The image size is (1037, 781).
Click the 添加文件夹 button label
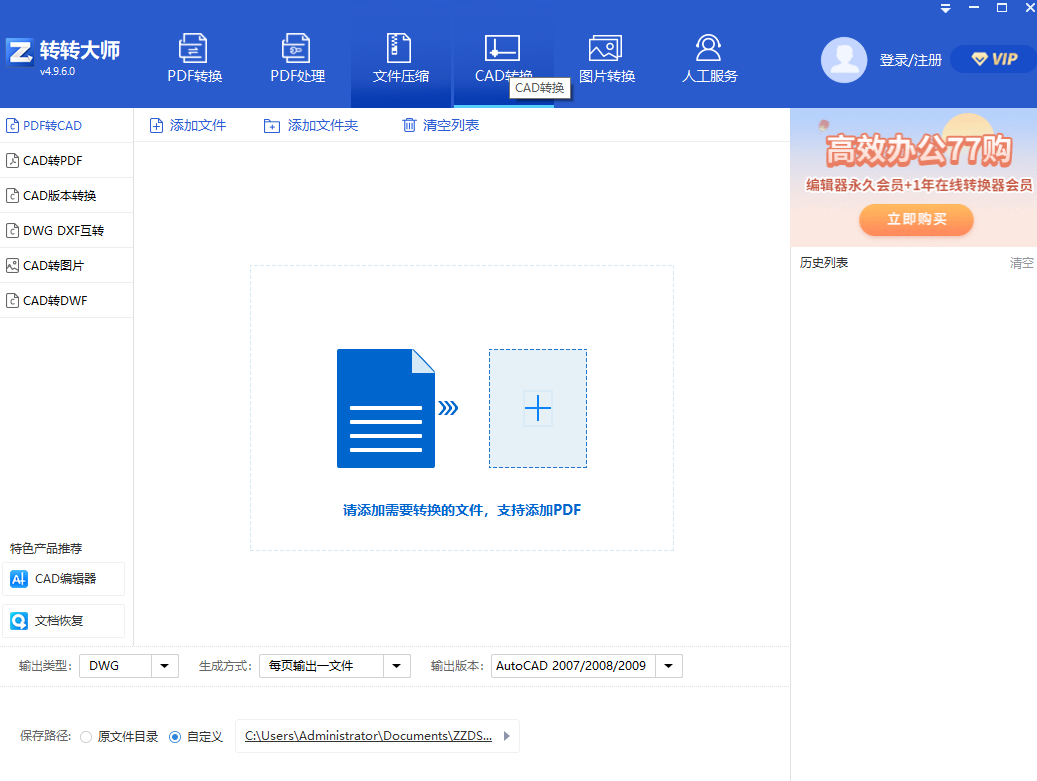point(323,126)
